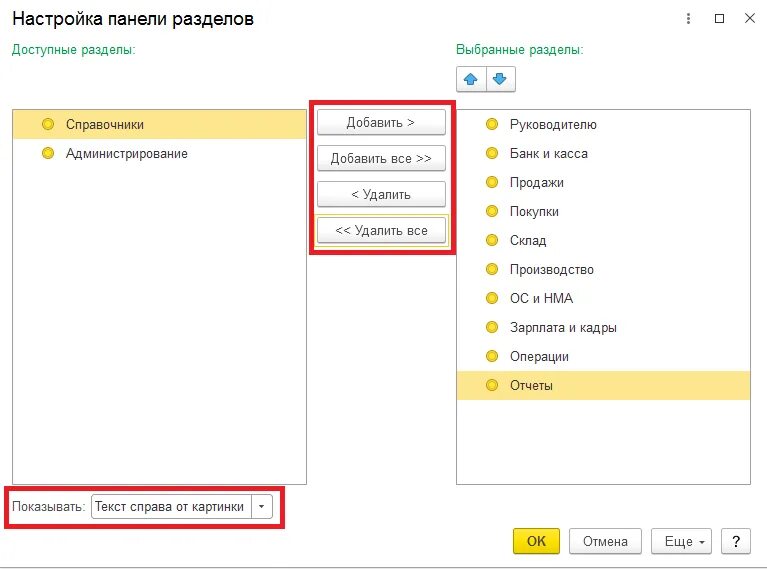Click yellow icon beside Администрирование
Screen dimensions: 767x569
coord(48,153)
